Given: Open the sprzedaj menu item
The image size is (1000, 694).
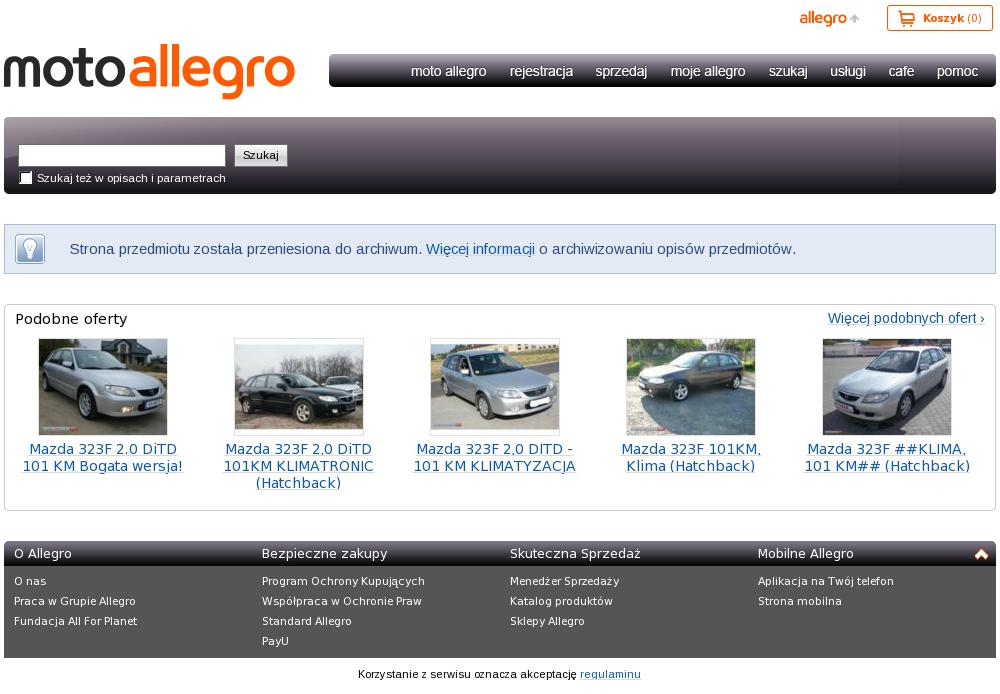Looking at the screenshot, I should click(x=621, y=71).
